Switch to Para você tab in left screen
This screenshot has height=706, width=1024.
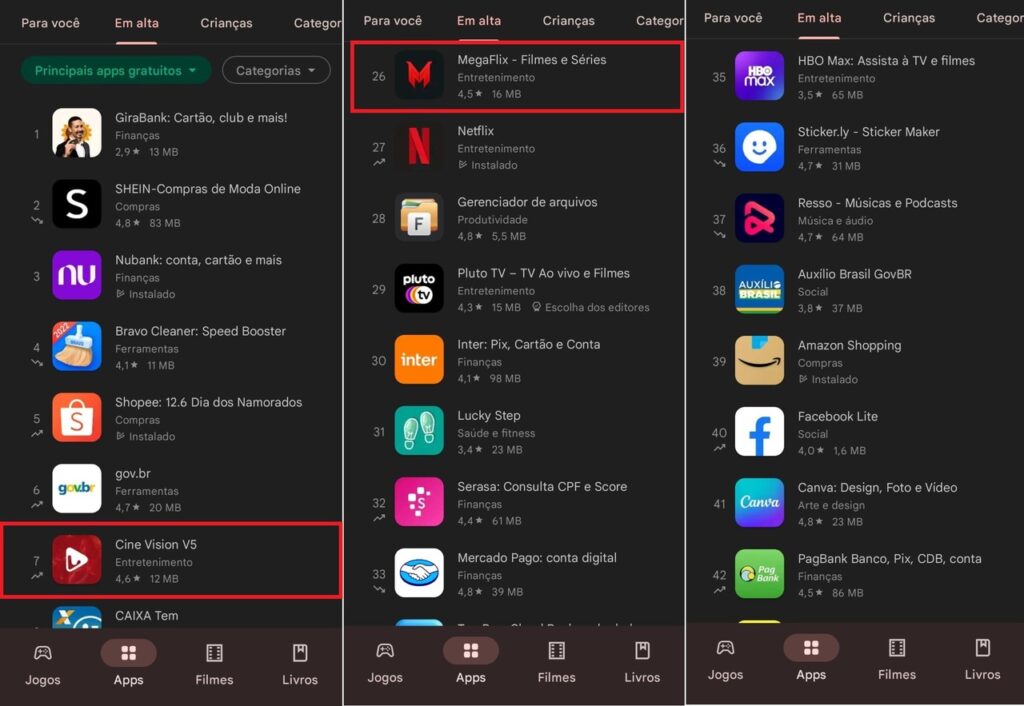[50, 23]
